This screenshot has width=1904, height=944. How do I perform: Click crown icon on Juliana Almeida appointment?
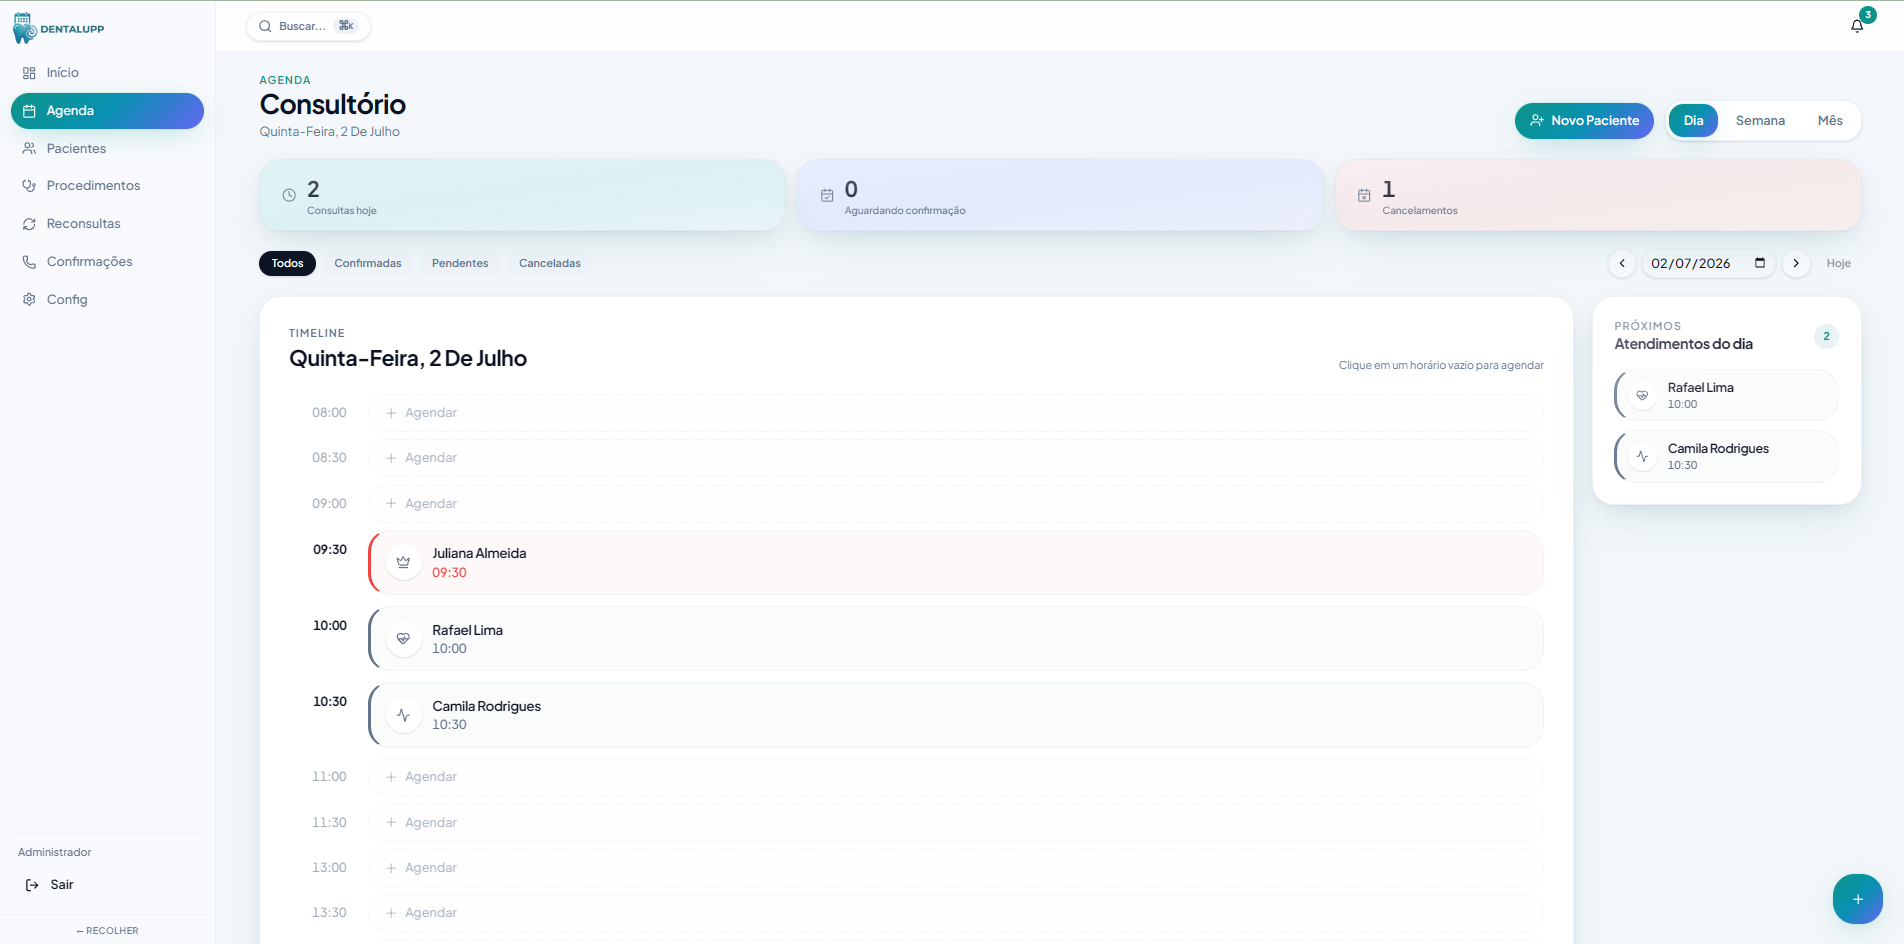click(x=403, y=562)
